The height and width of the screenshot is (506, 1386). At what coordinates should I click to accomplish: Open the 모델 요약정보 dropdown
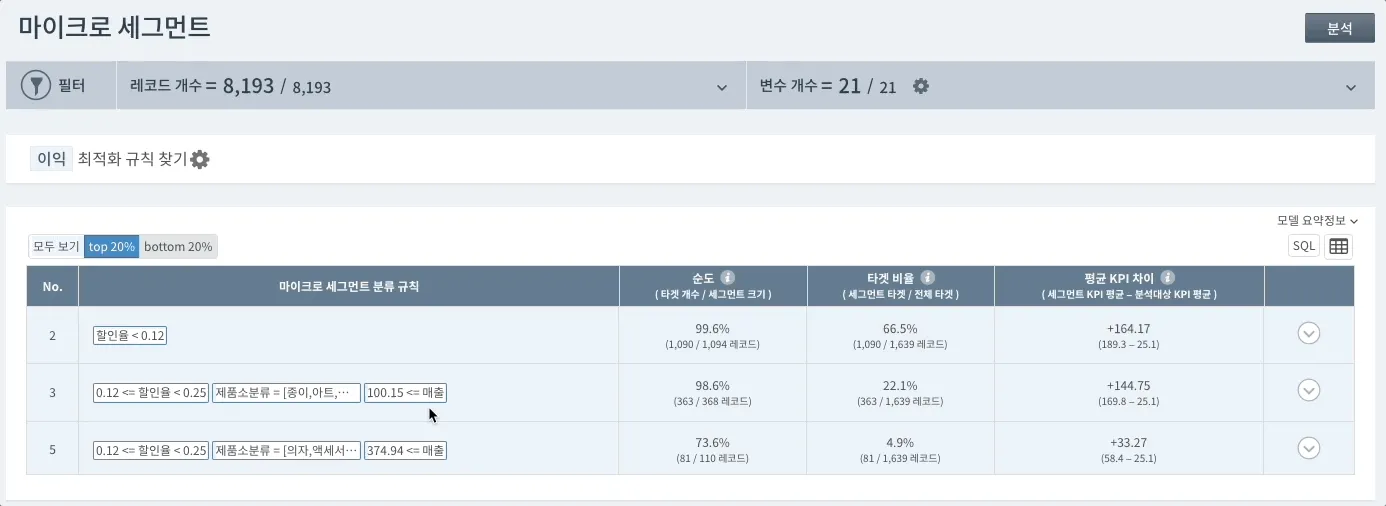(x=1317, y=220)
